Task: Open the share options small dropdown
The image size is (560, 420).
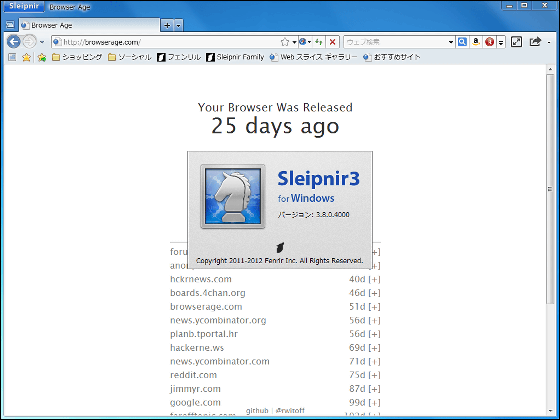Action: [549, 42]
